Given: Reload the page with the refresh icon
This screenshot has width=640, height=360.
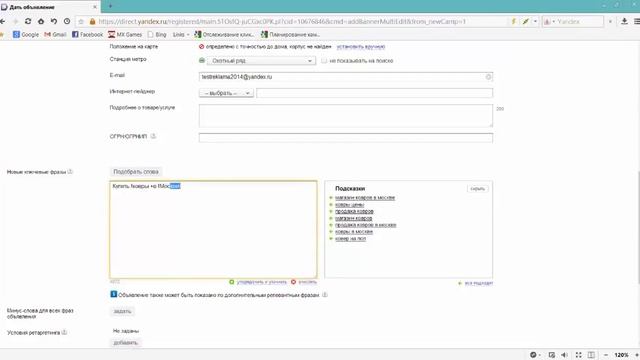Looking at the screenshot, I should coord(28,21).
